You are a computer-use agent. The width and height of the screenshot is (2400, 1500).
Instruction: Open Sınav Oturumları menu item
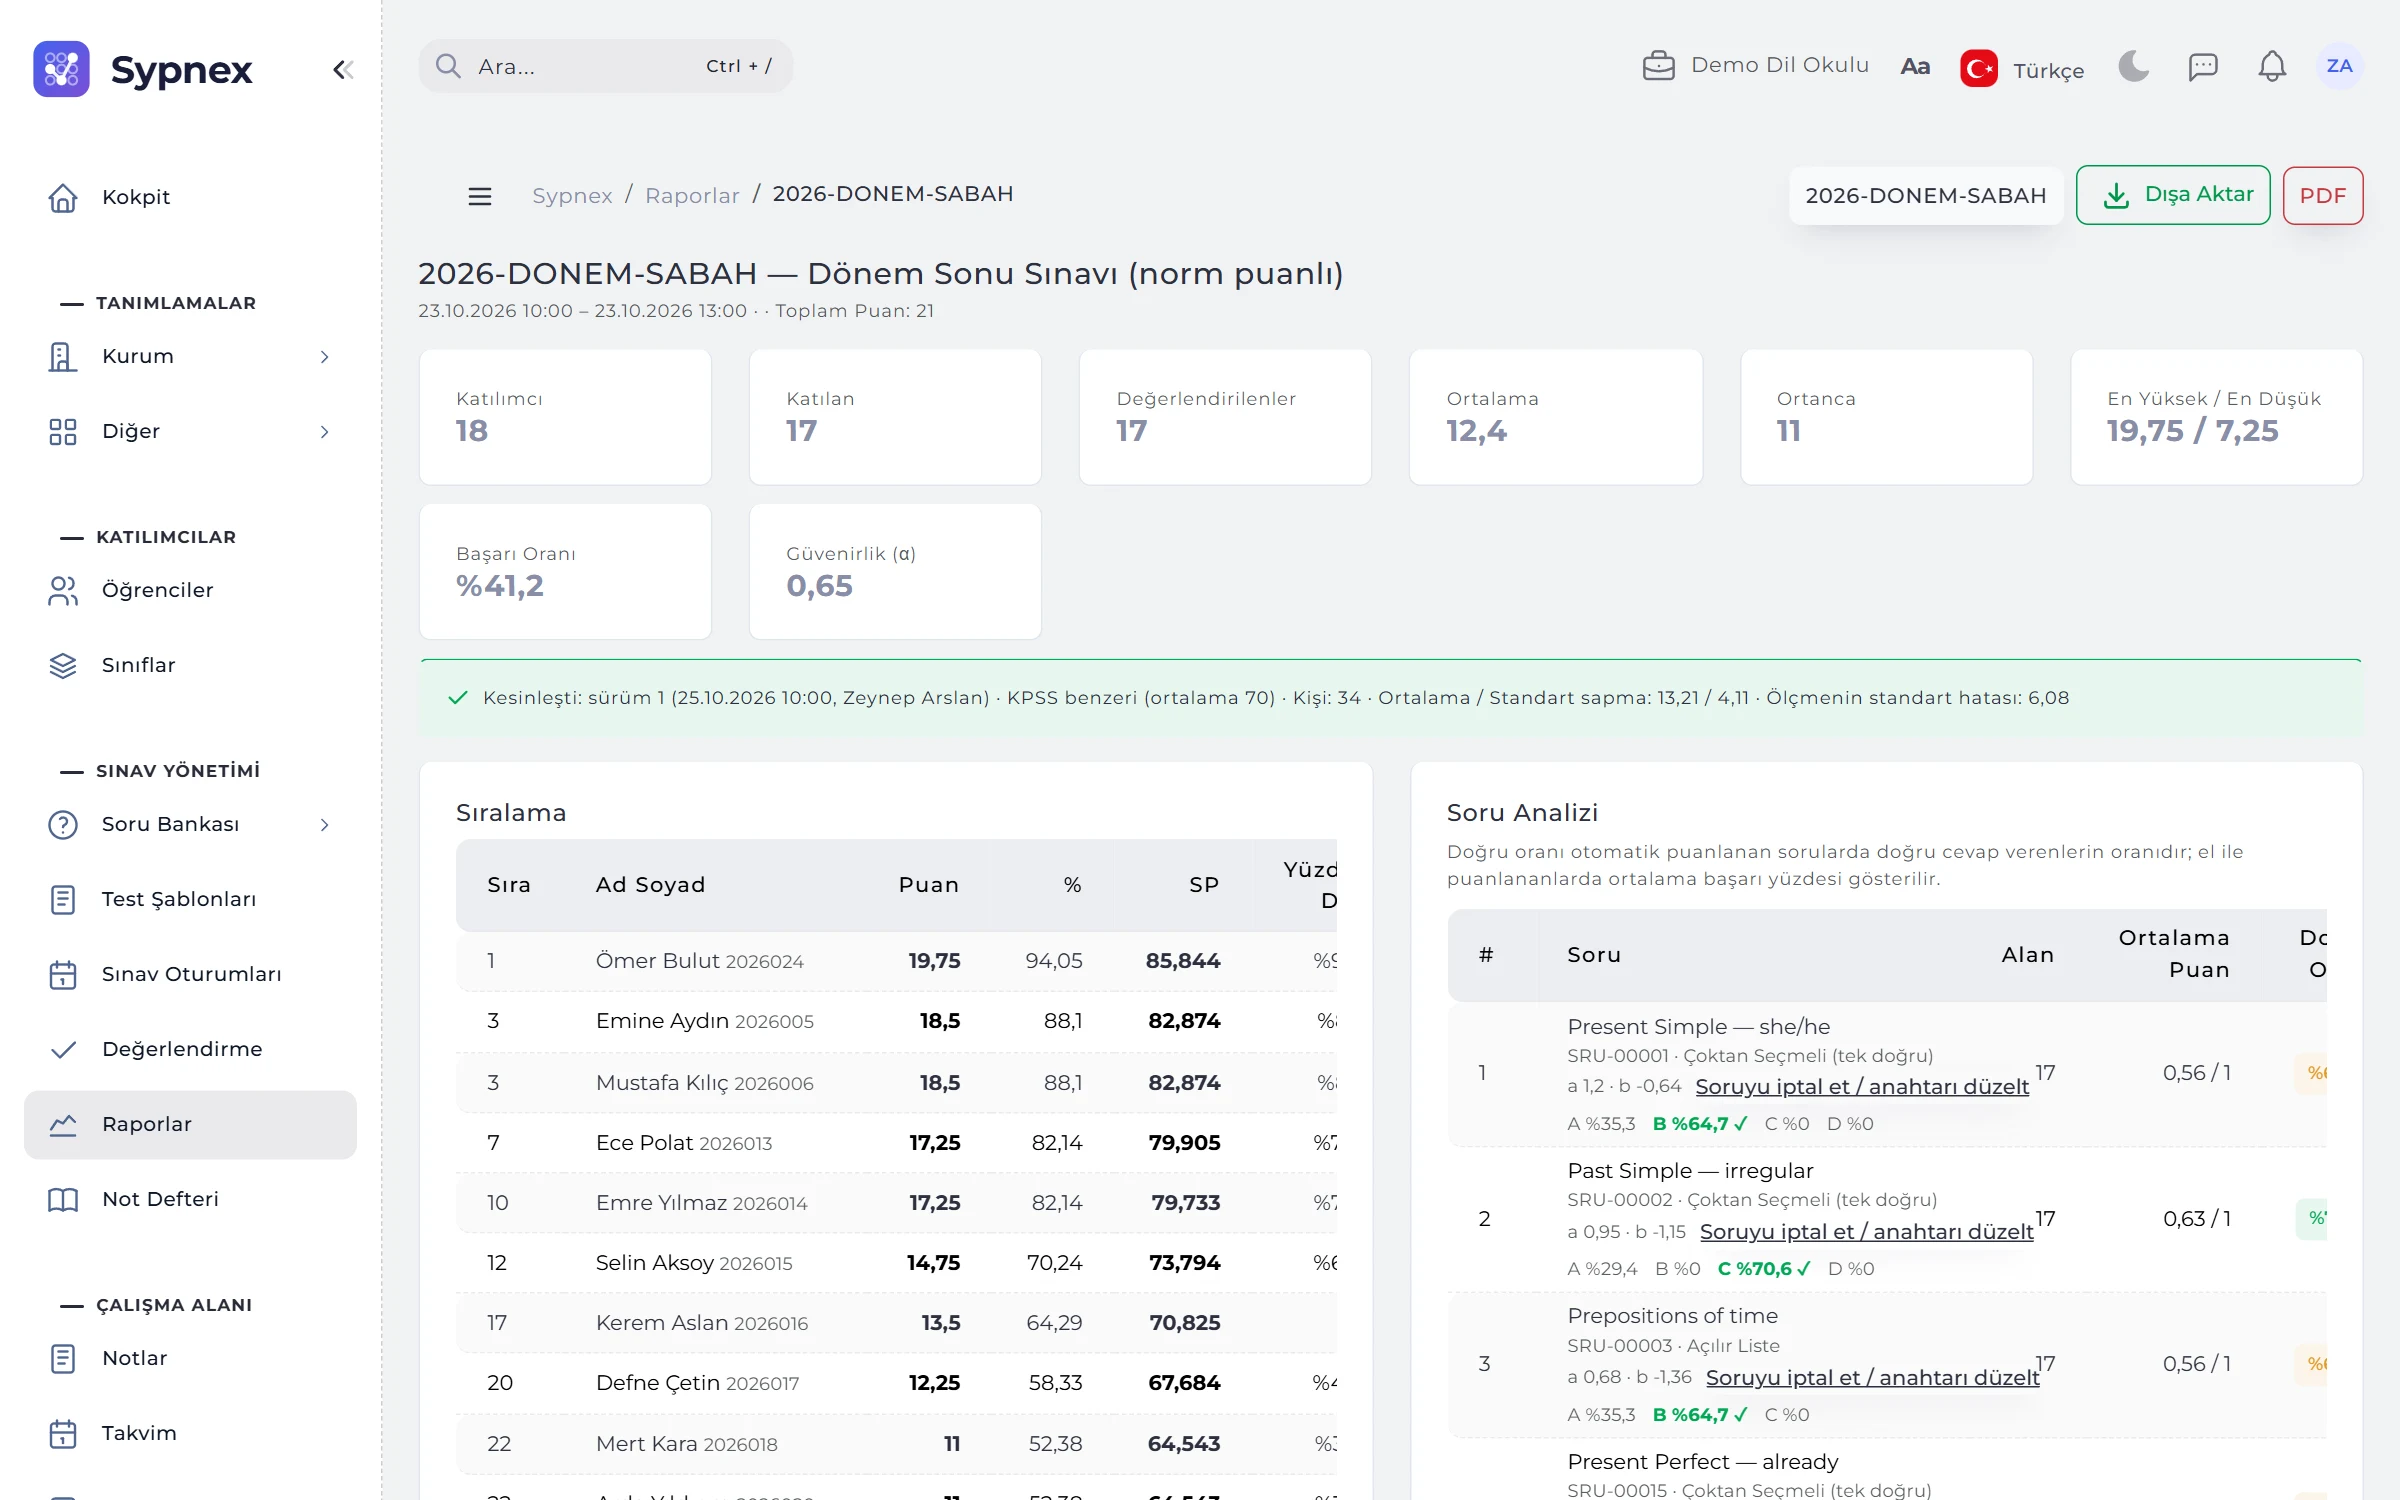click(x=190, y=974)
